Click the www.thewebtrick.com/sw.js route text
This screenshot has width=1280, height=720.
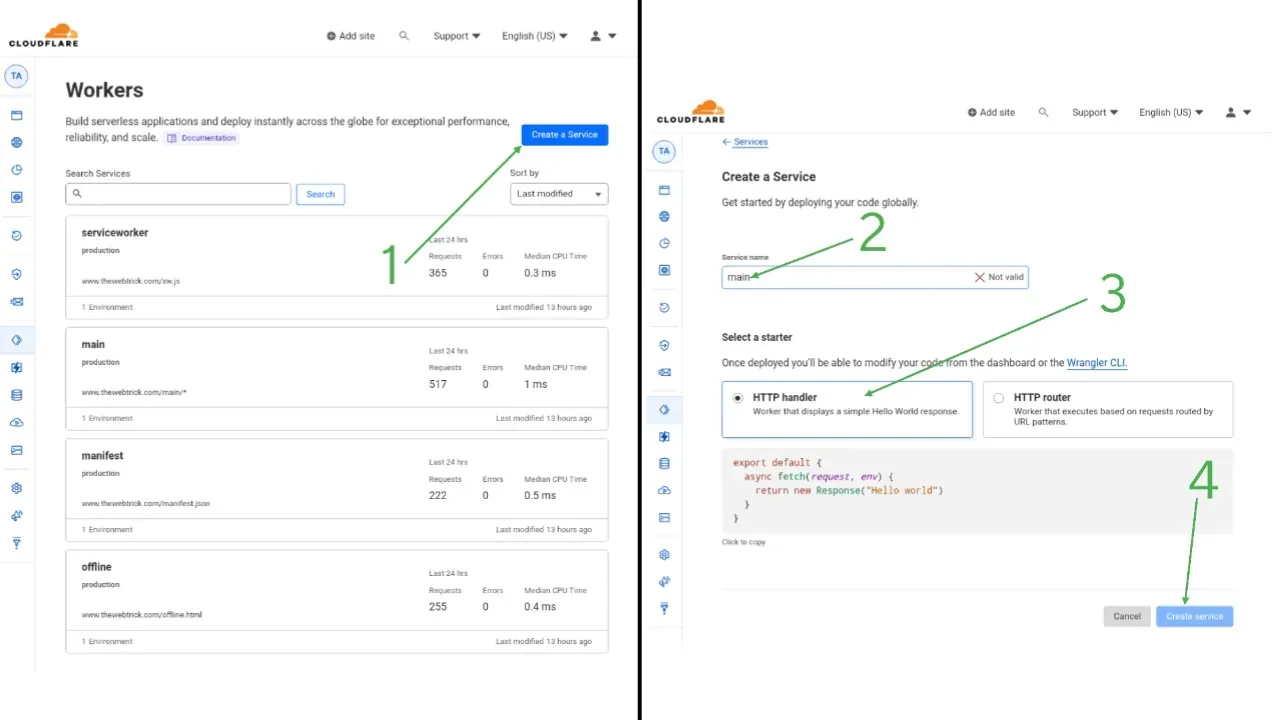click(x=131, y=281)
